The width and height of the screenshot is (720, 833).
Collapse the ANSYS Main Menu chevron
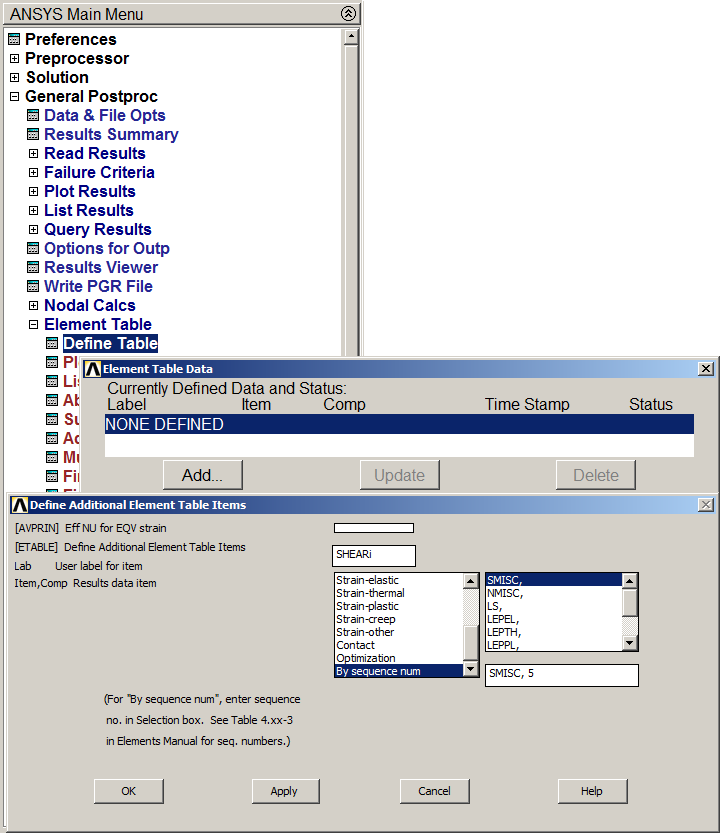tap(347, 14)
